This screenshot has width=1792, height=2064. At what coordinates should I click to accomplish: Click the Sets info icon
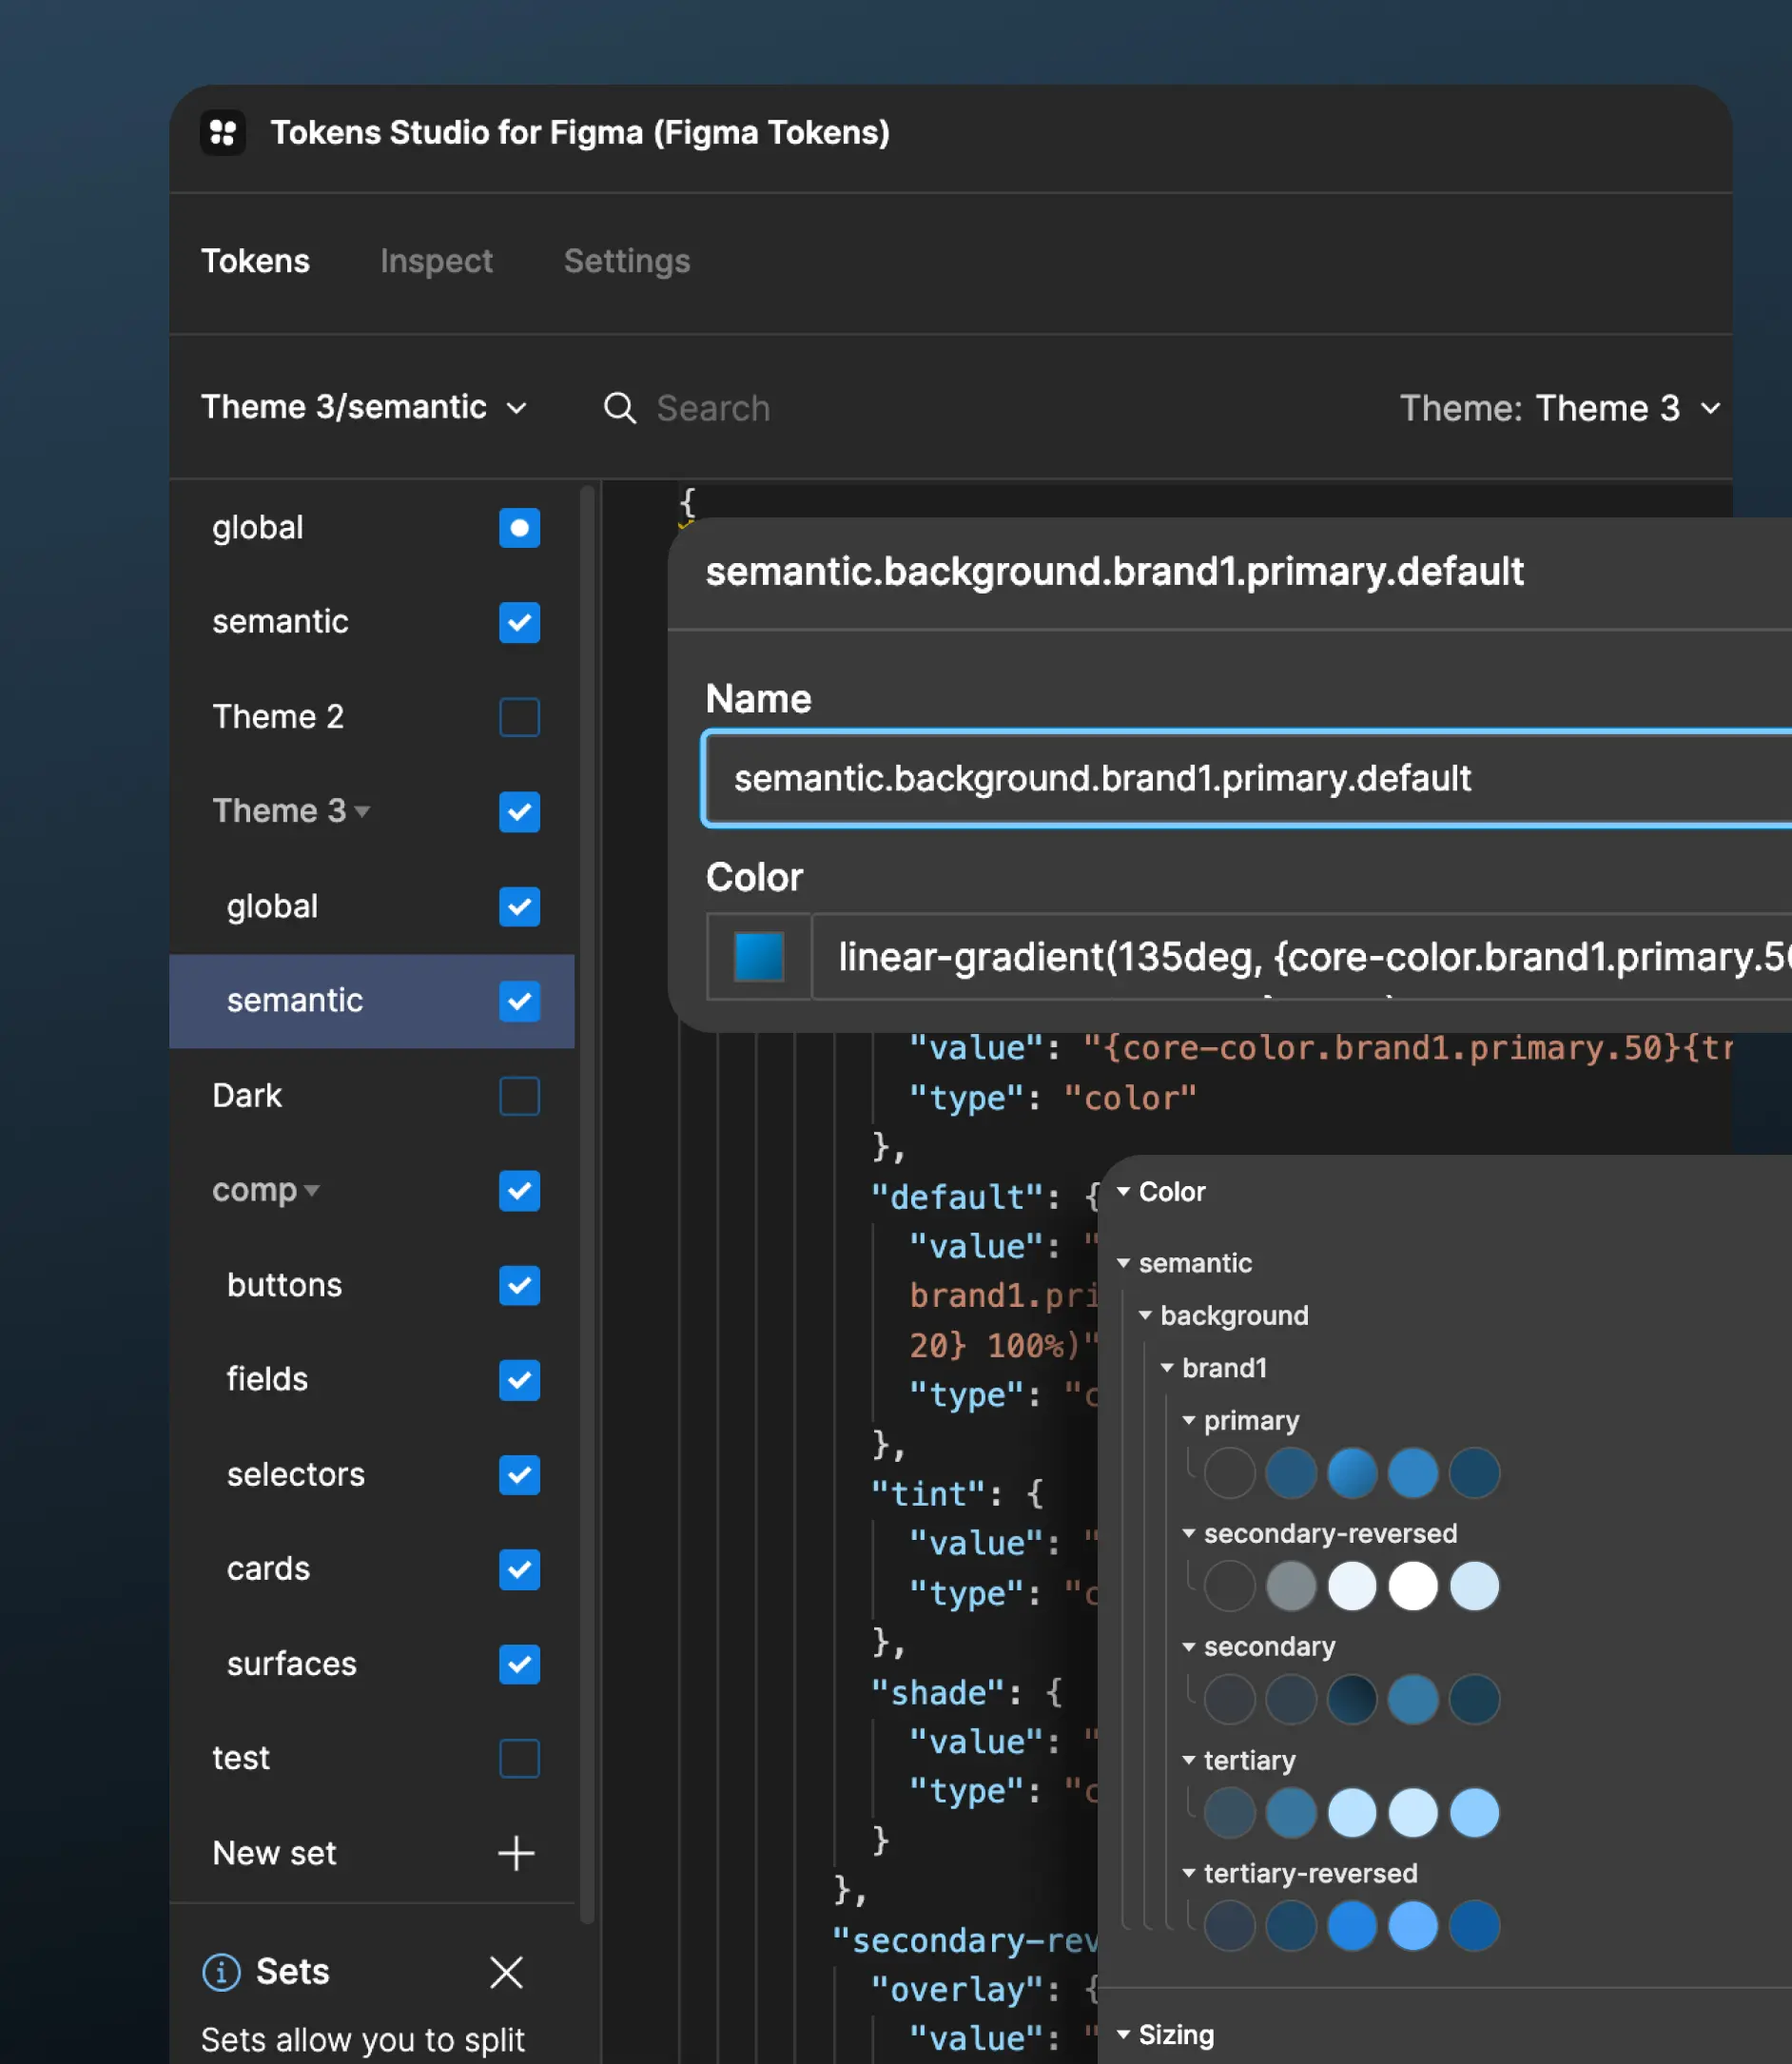point(221,1972)
